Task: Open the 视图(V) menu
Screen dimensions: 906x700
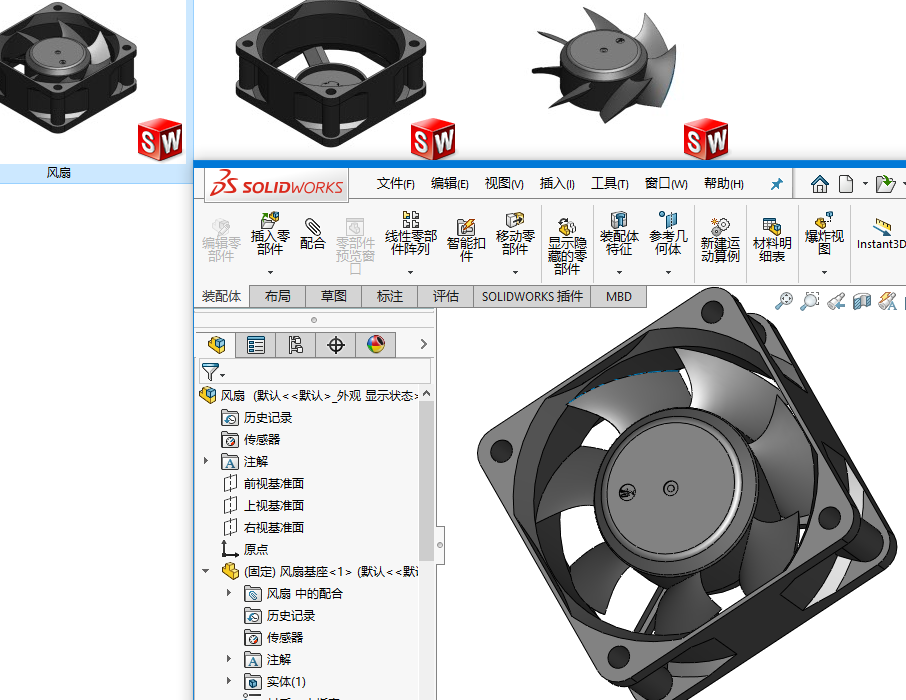Action: (504, 184)
